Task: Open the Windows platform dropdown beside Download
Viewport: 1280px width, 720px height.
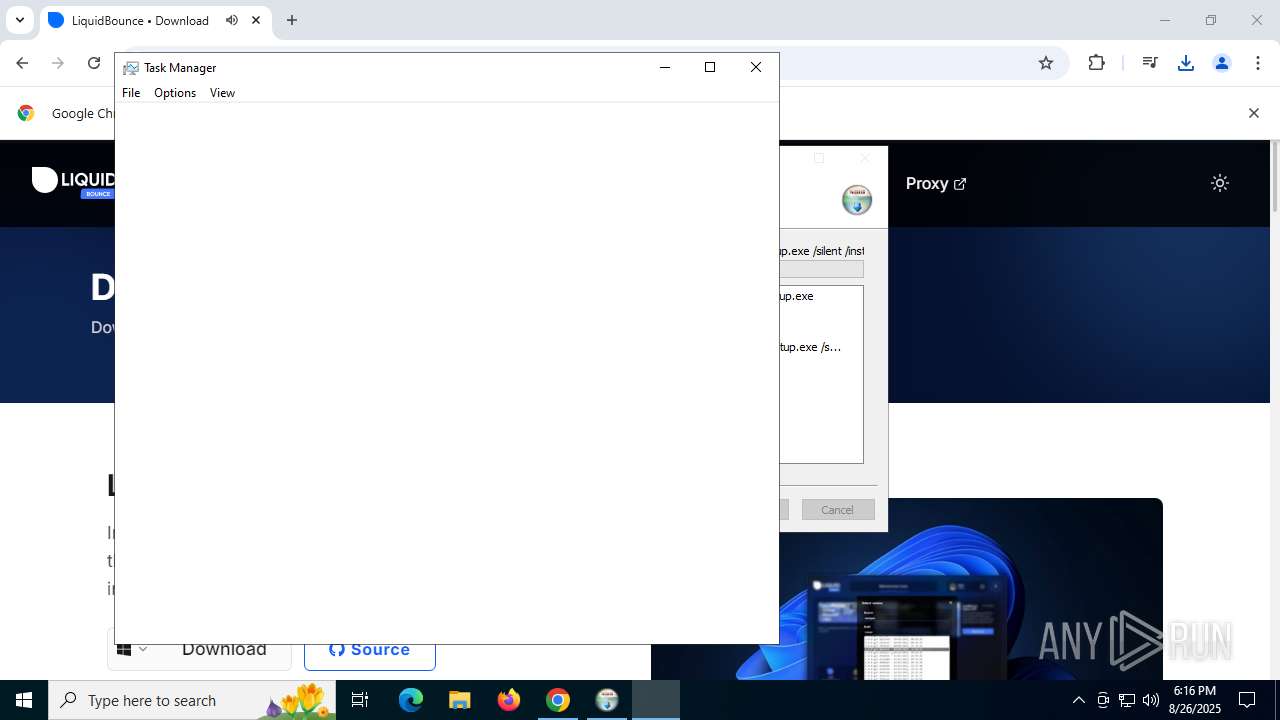Action: tap(132, 650)
